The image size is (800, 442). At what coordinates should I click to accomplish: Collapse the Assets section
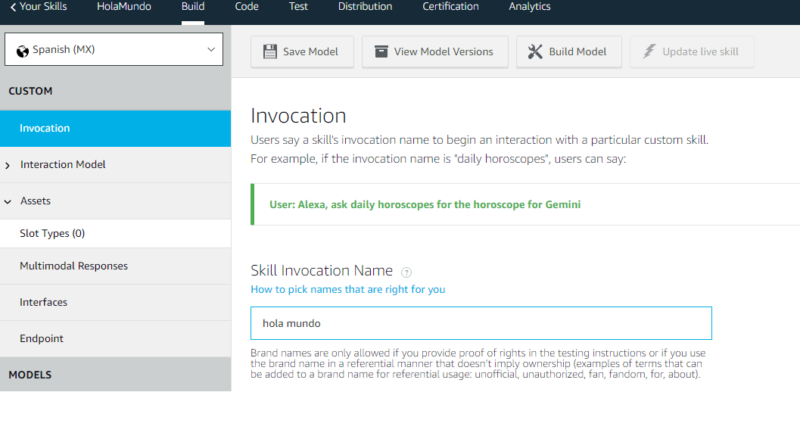(x=9, y=201)
